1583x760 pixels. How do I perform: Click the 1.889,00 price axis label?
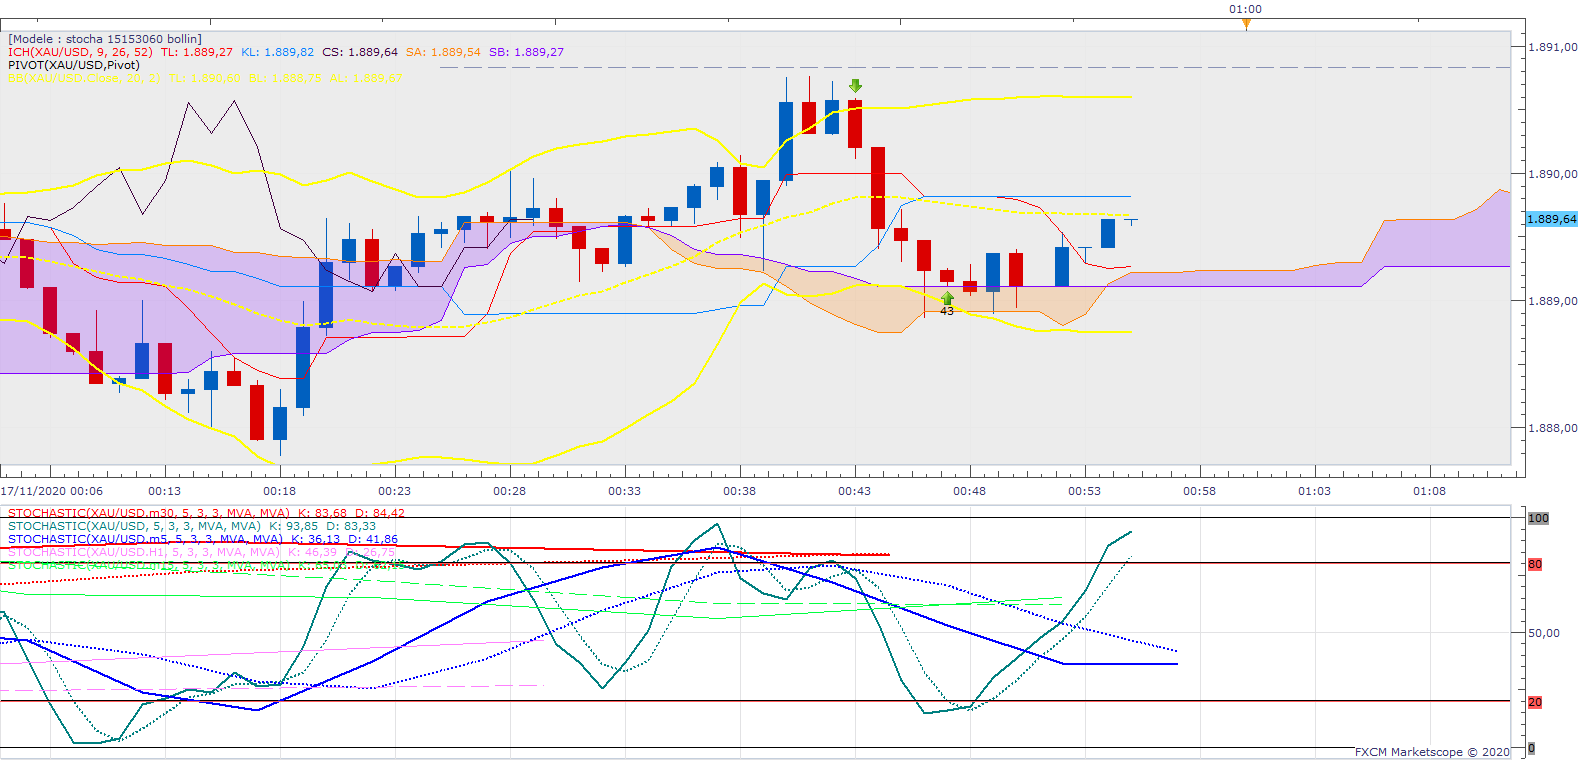[1553, 301]
